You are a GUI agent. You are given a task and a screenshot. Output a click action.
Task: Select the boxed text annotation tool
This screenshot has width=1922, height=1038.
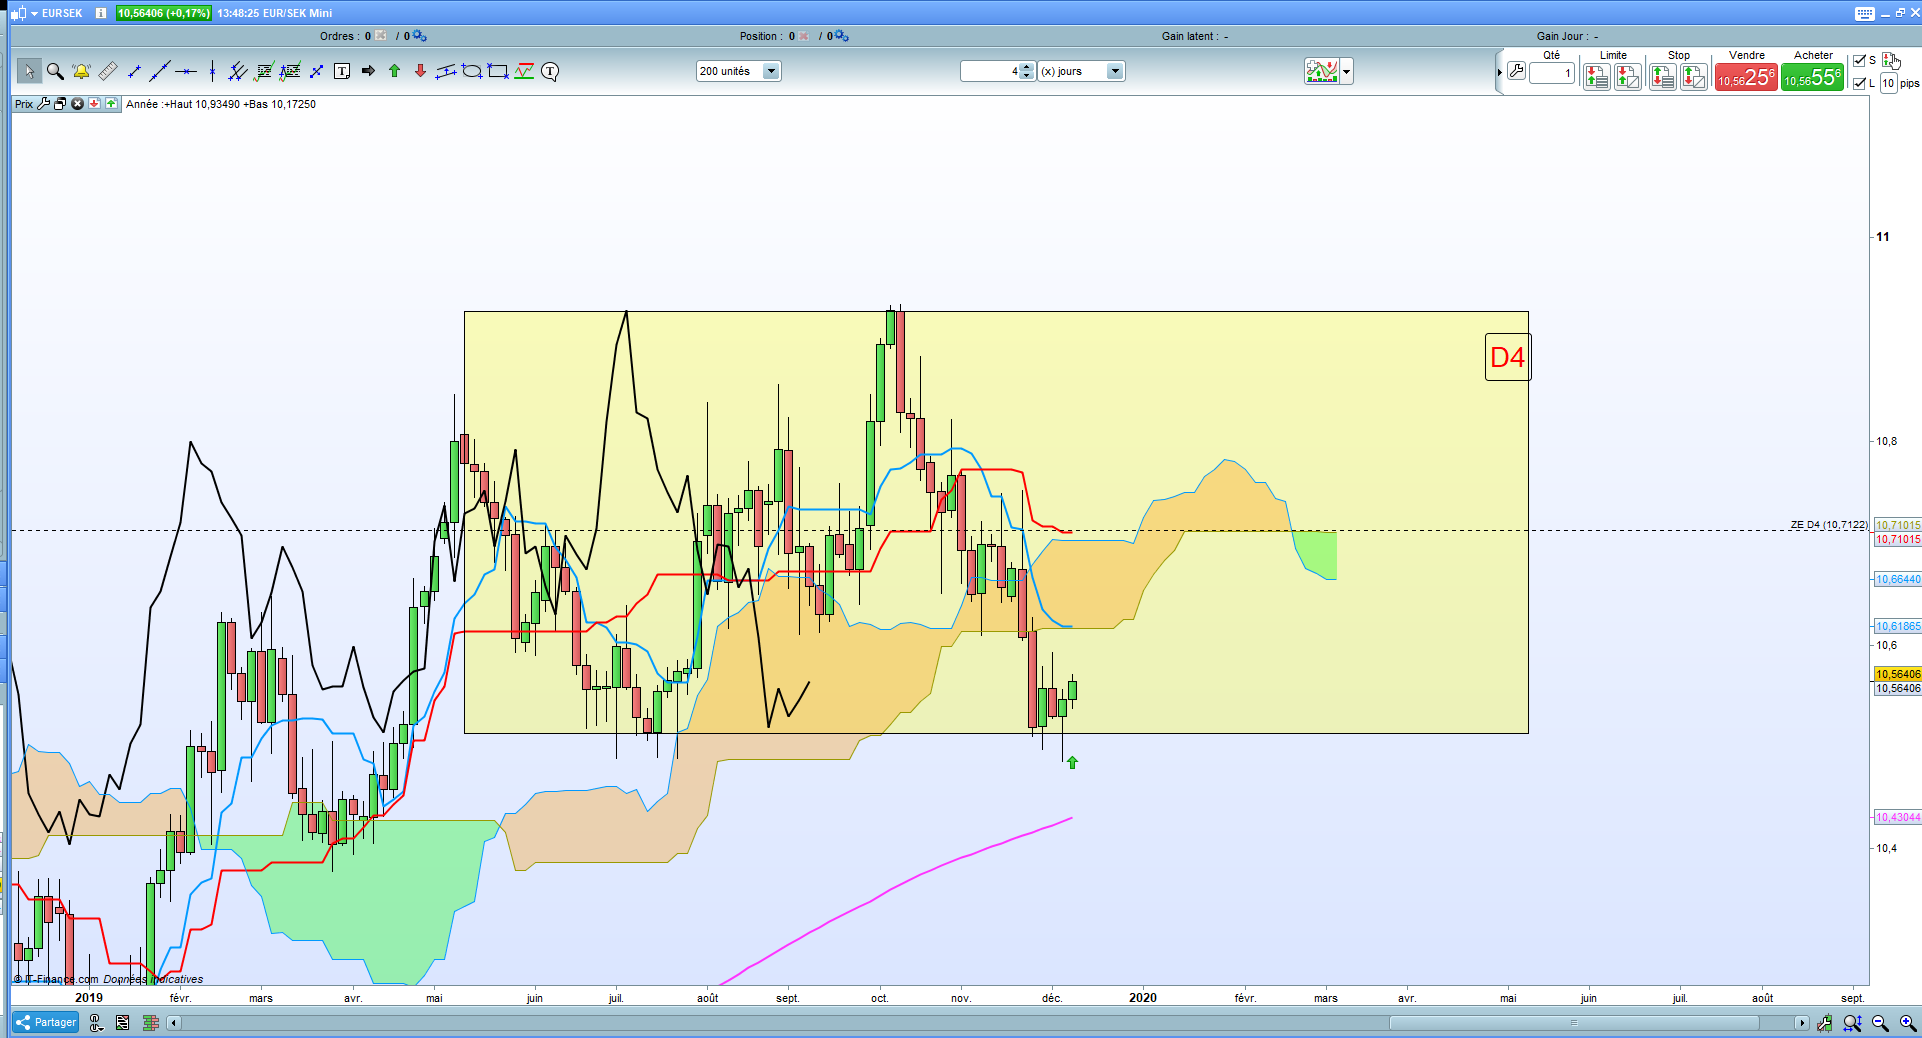click(x=342, y=71)
